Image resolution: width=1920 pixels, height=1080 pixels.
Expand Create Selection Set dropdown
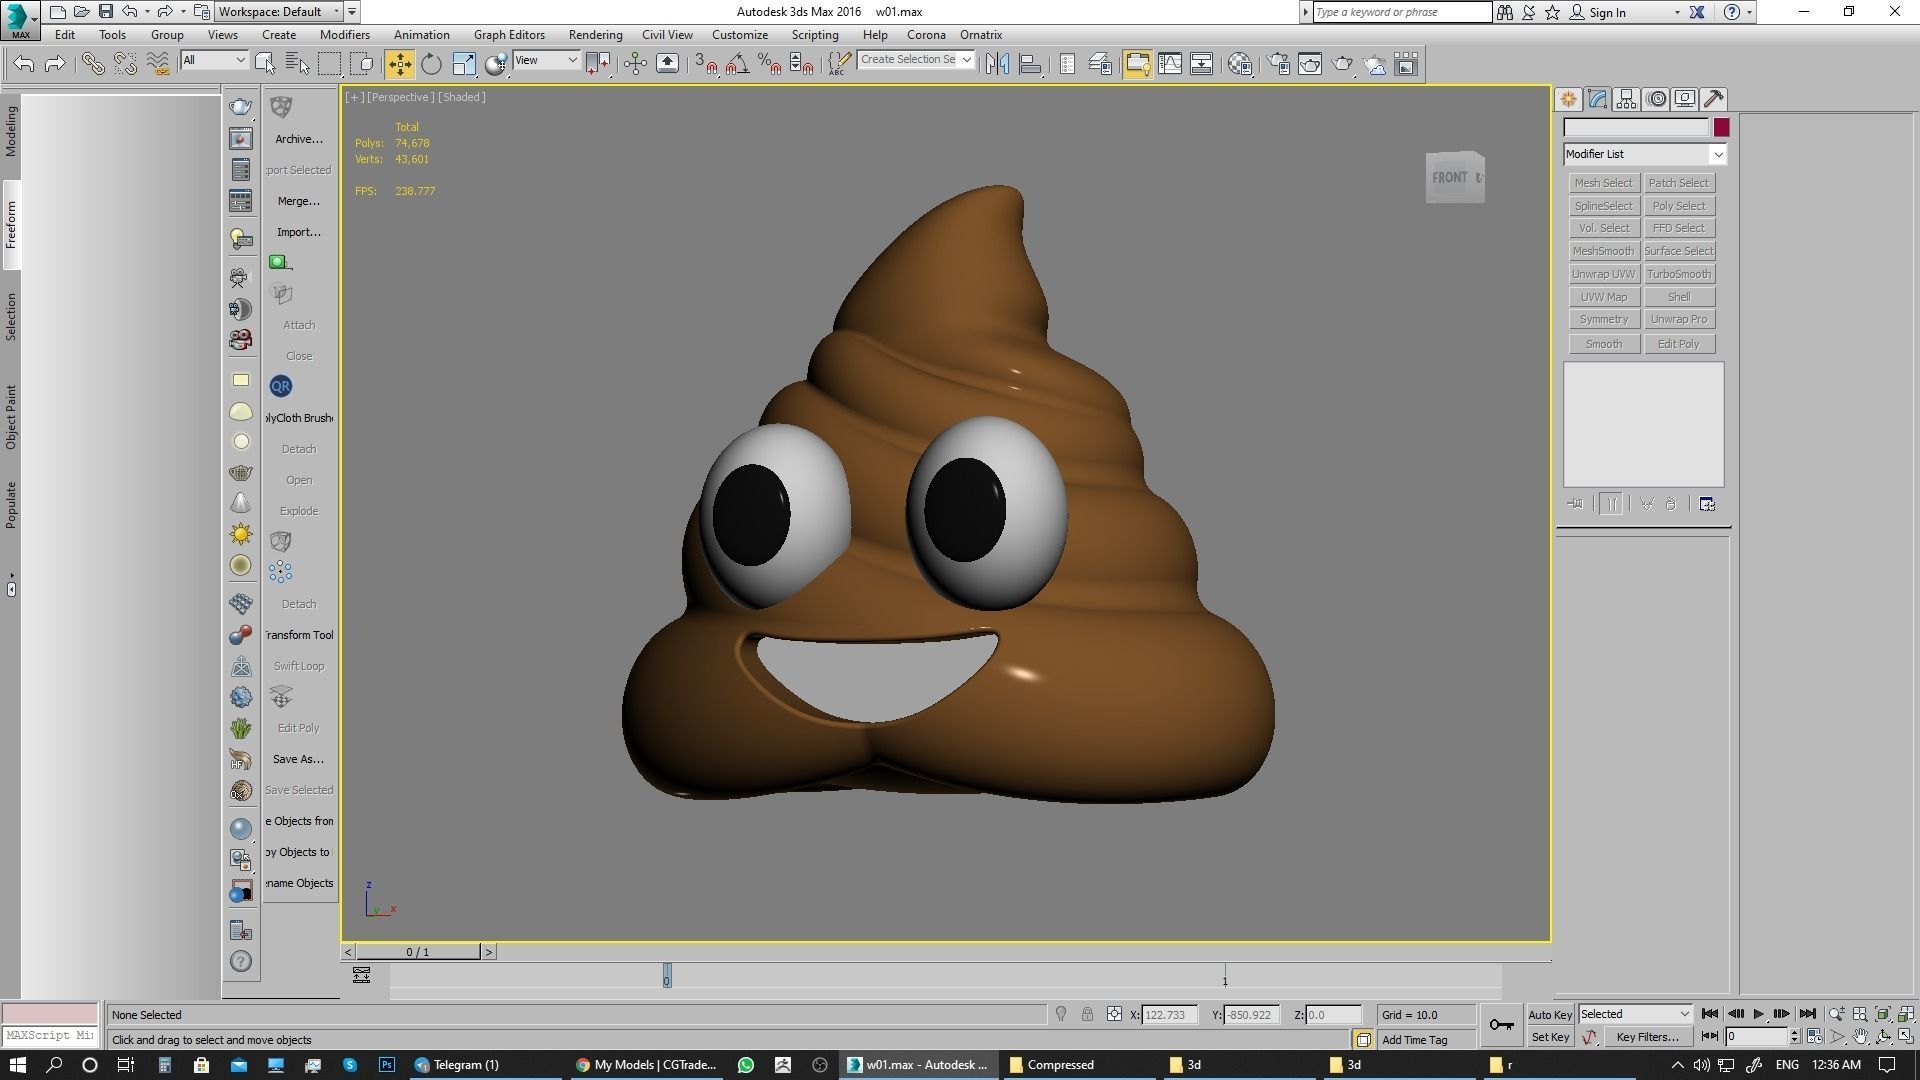(966, 60)
